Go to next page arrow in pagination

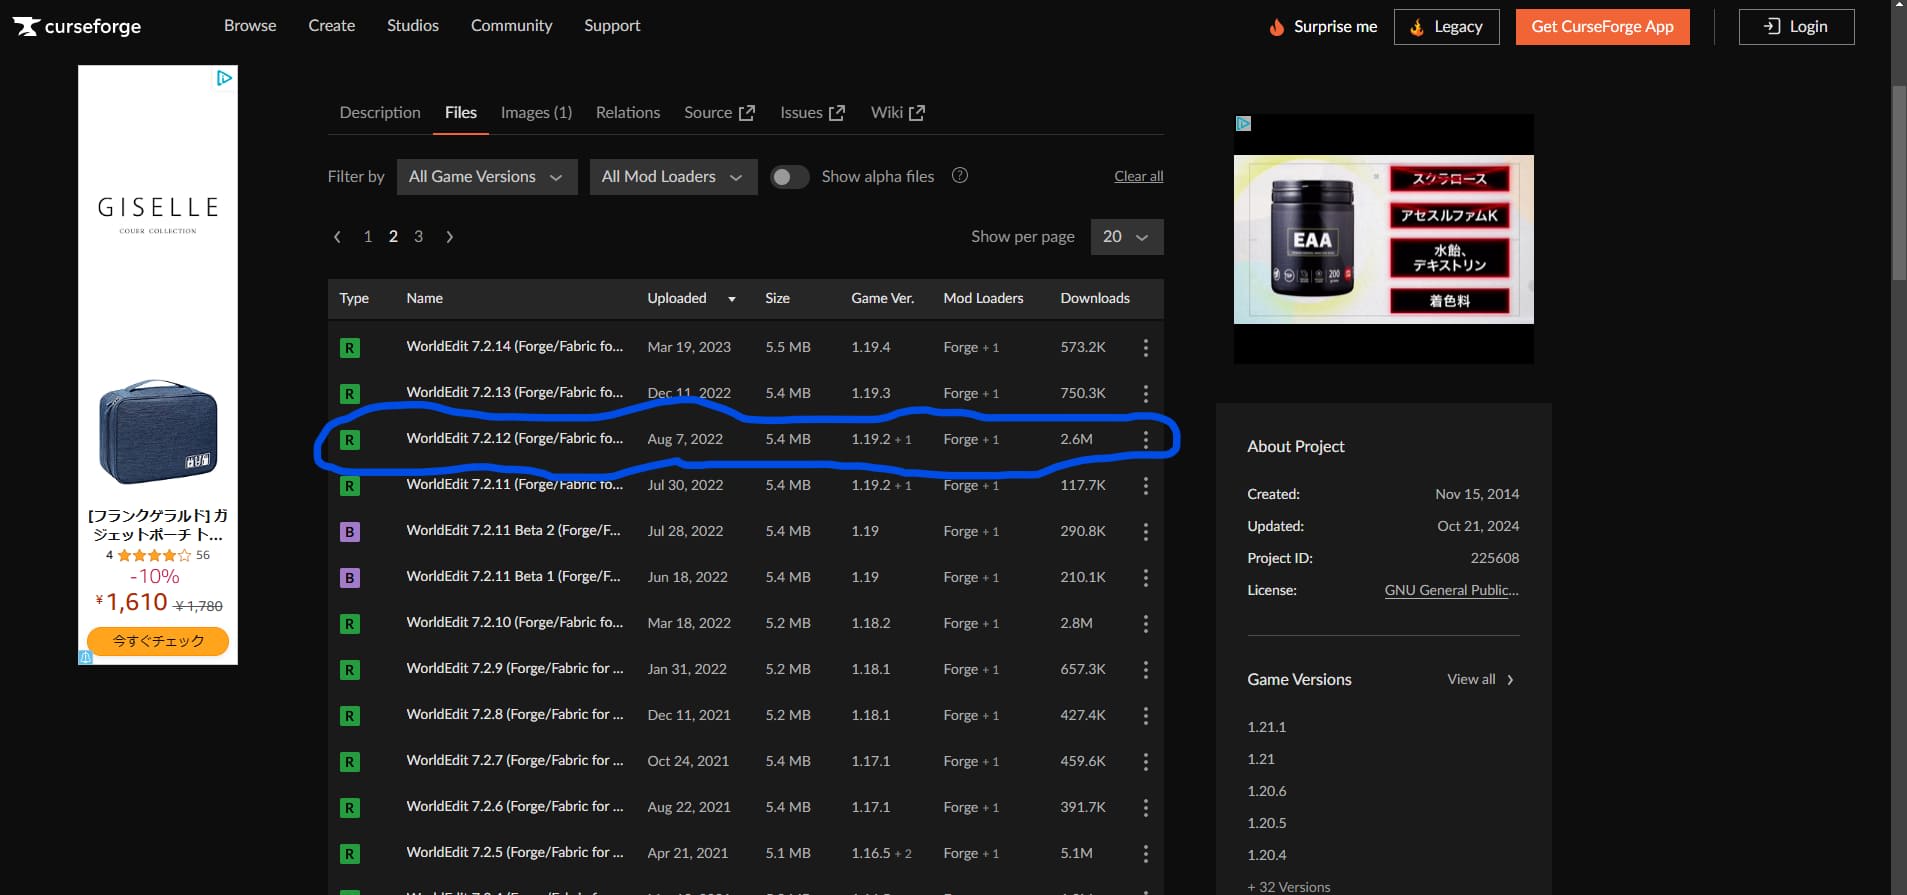[x=450, y=237]
